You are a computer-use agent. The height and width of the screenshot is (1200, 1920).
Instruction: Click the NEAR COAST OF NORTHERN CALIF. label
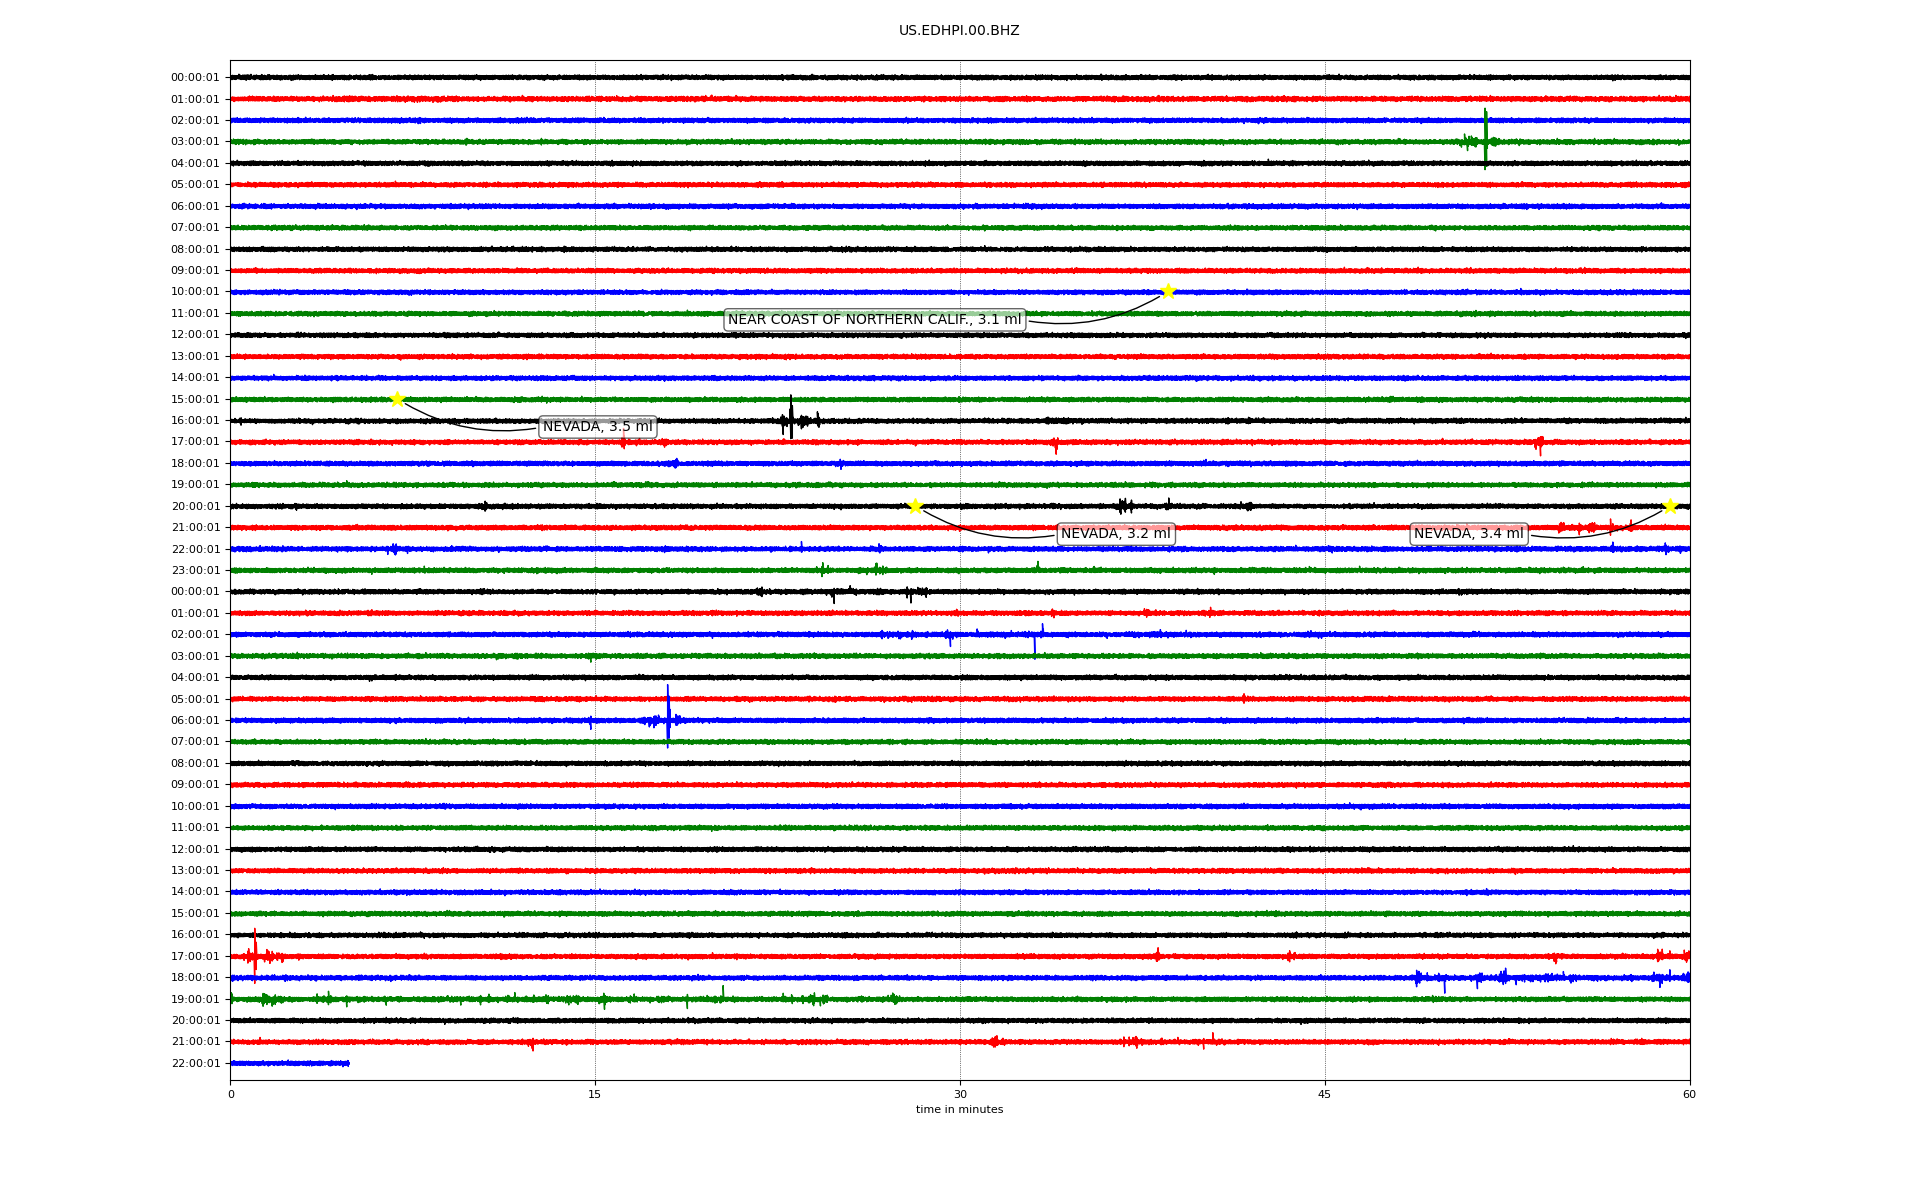pos(874,320)
